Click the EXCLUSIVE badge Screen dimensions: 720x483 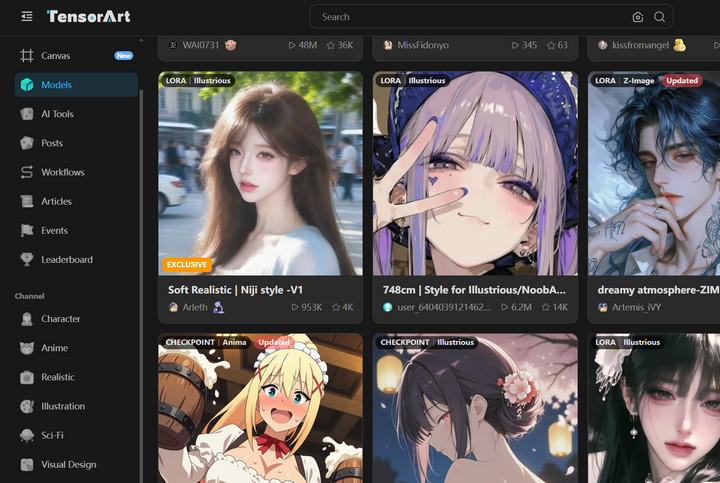[186, 264]
